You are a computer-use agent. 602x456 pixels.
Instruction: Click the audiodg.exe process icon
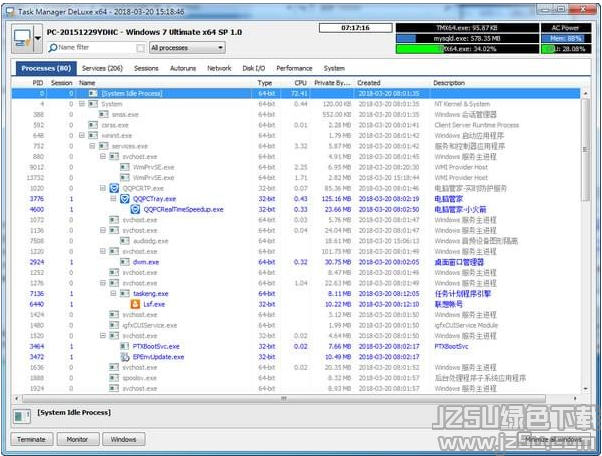point(124,241)
